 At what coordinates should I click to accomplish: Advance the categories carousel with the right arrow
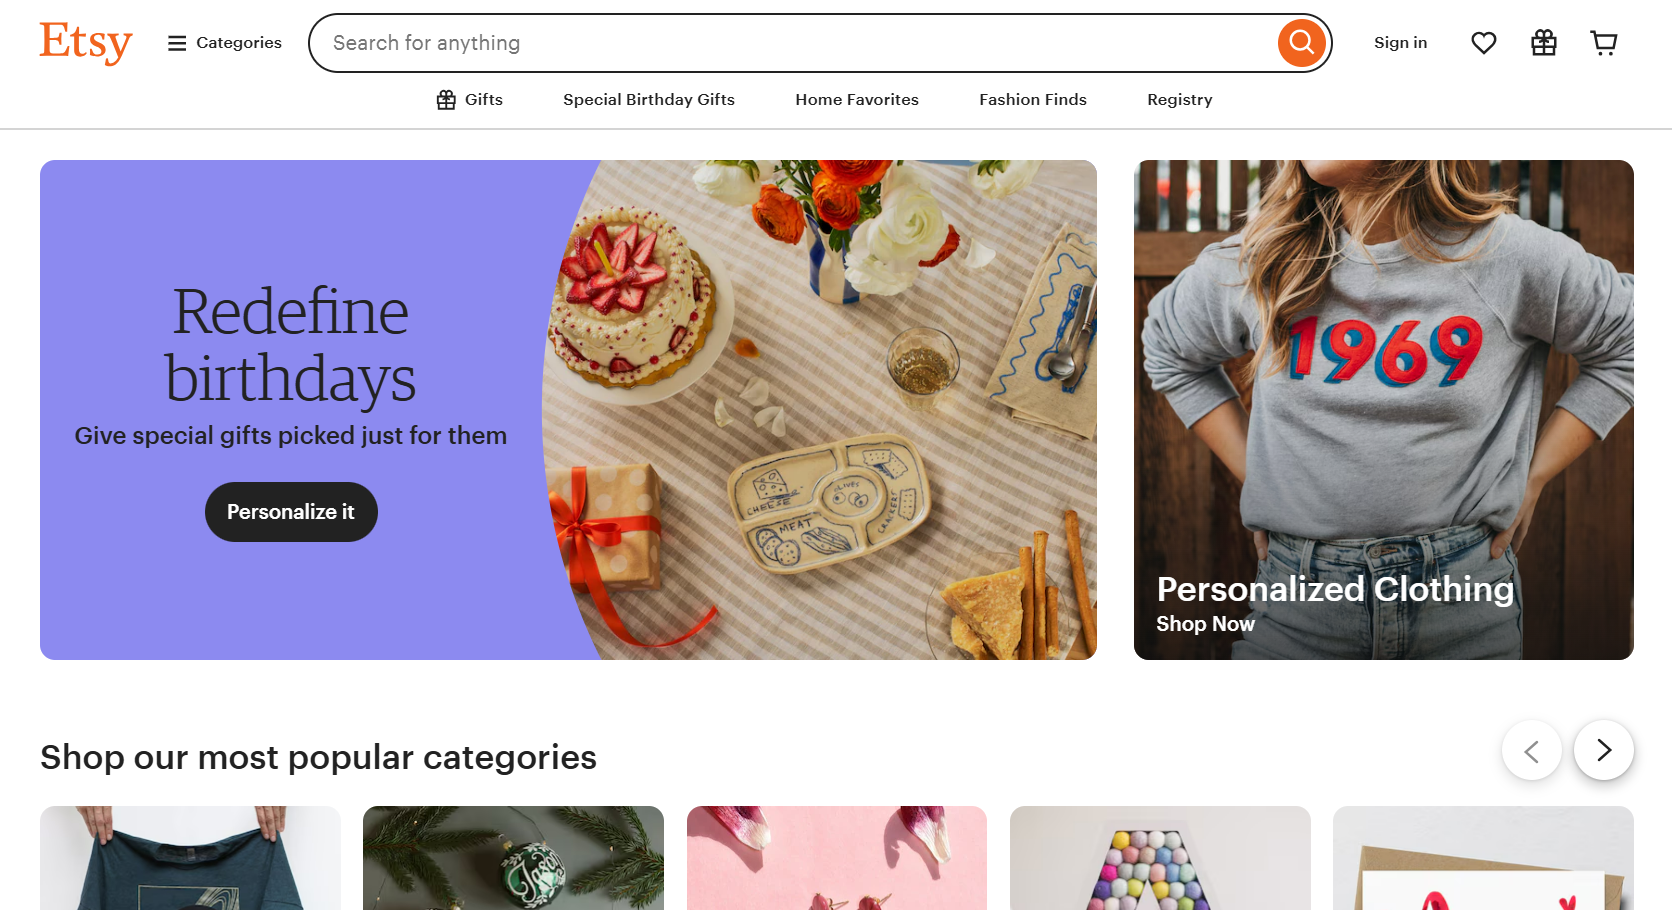[1604, 750]
